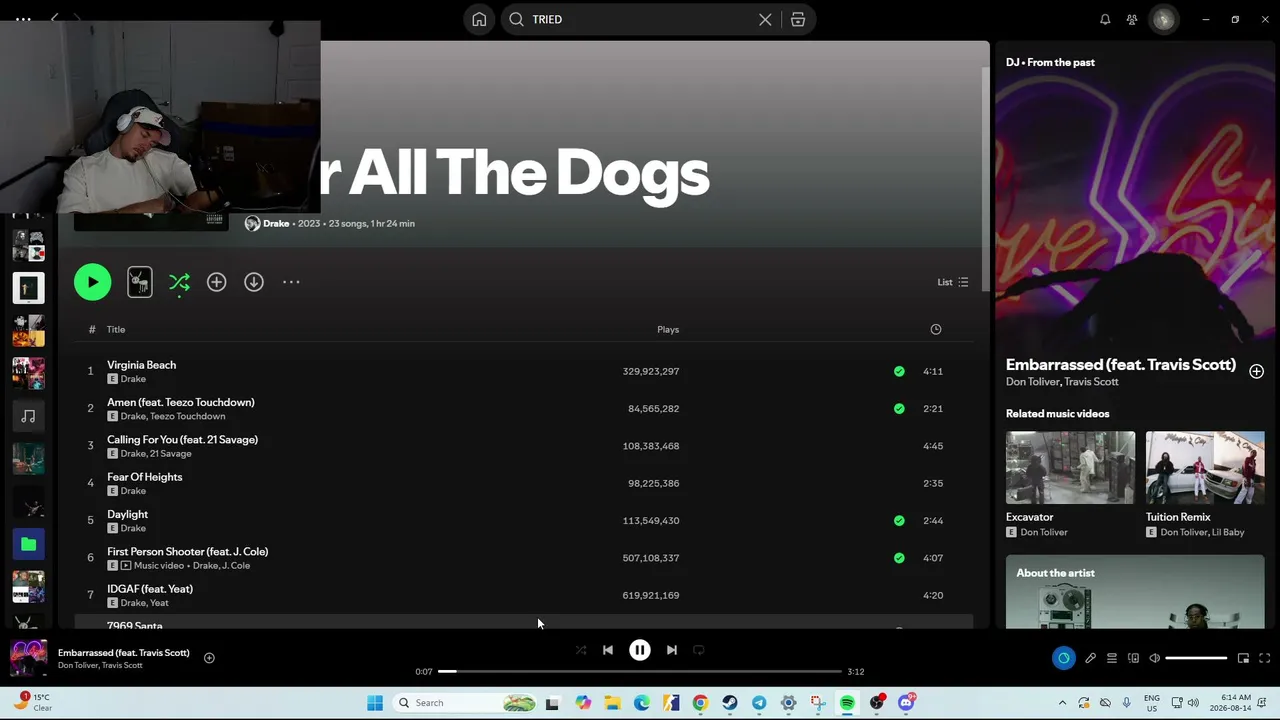Skip to the previous track

[x=607, y=650]
